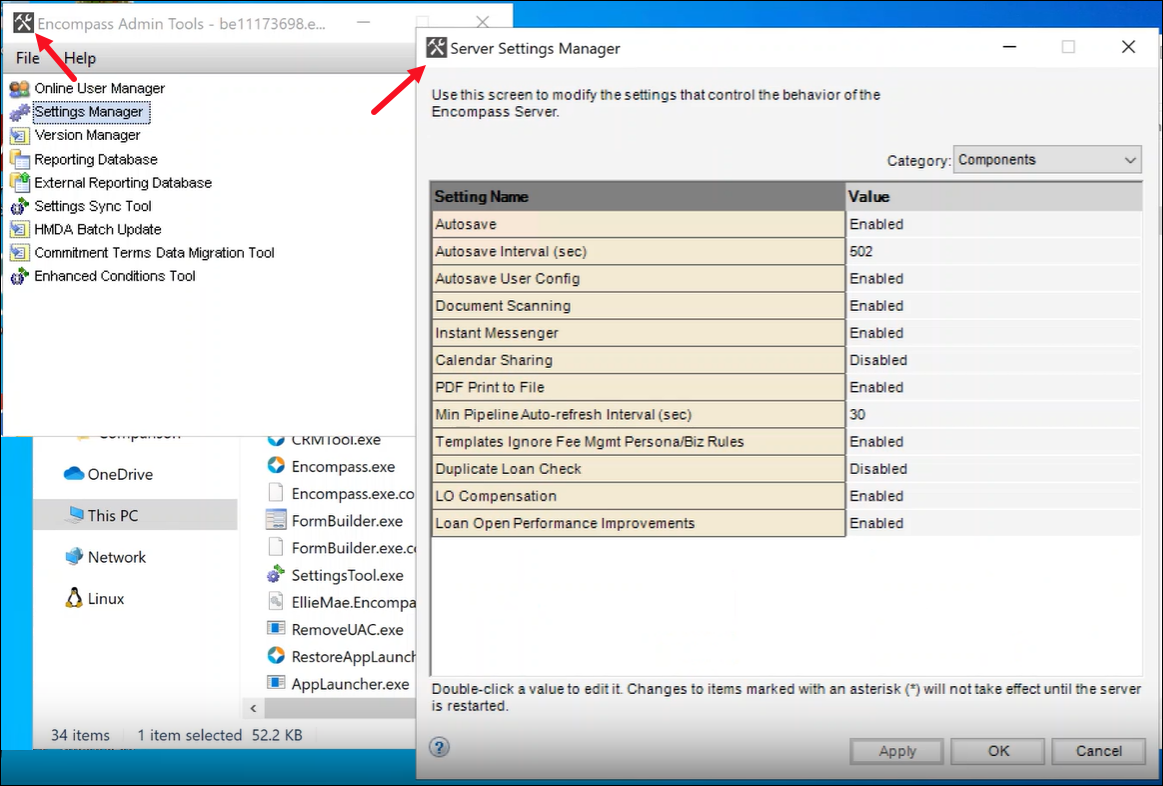Click the SettingsTool.exe file icon
This screenshot has width=1163, height=786.
[276, 574]
